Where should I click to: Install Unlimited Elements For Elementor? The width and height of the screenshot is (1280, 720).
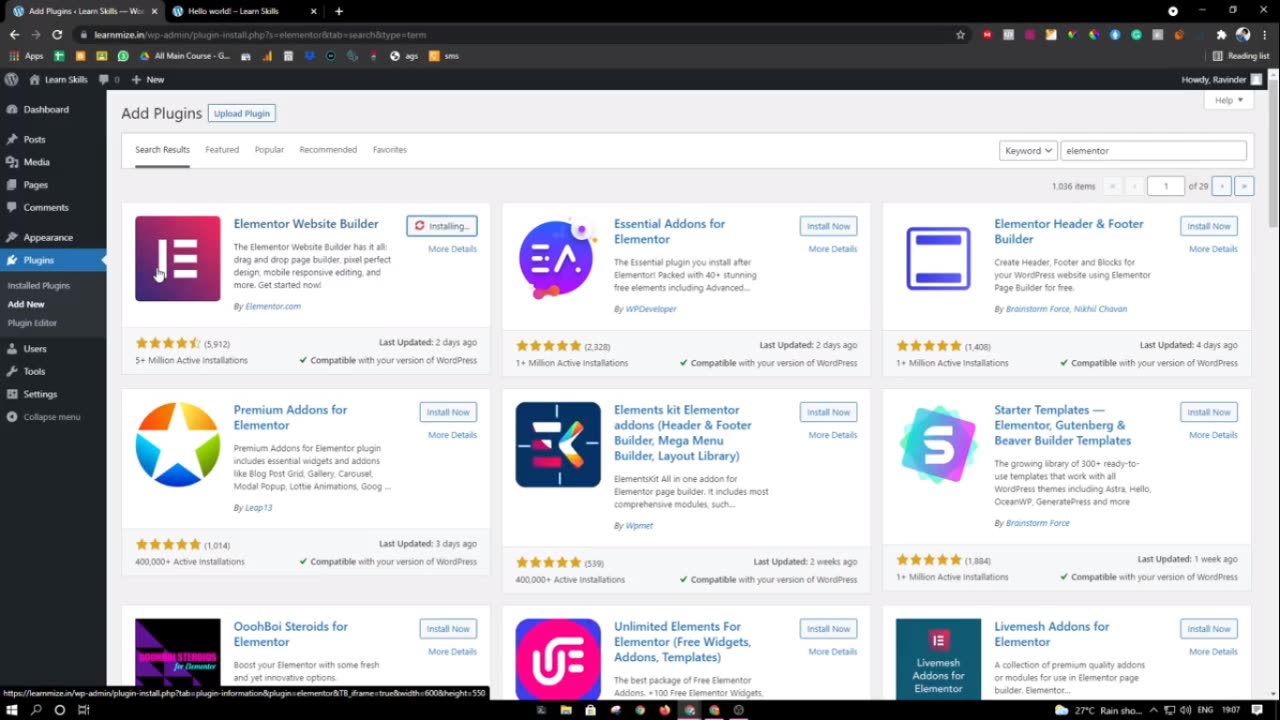(x=828, y=629)
